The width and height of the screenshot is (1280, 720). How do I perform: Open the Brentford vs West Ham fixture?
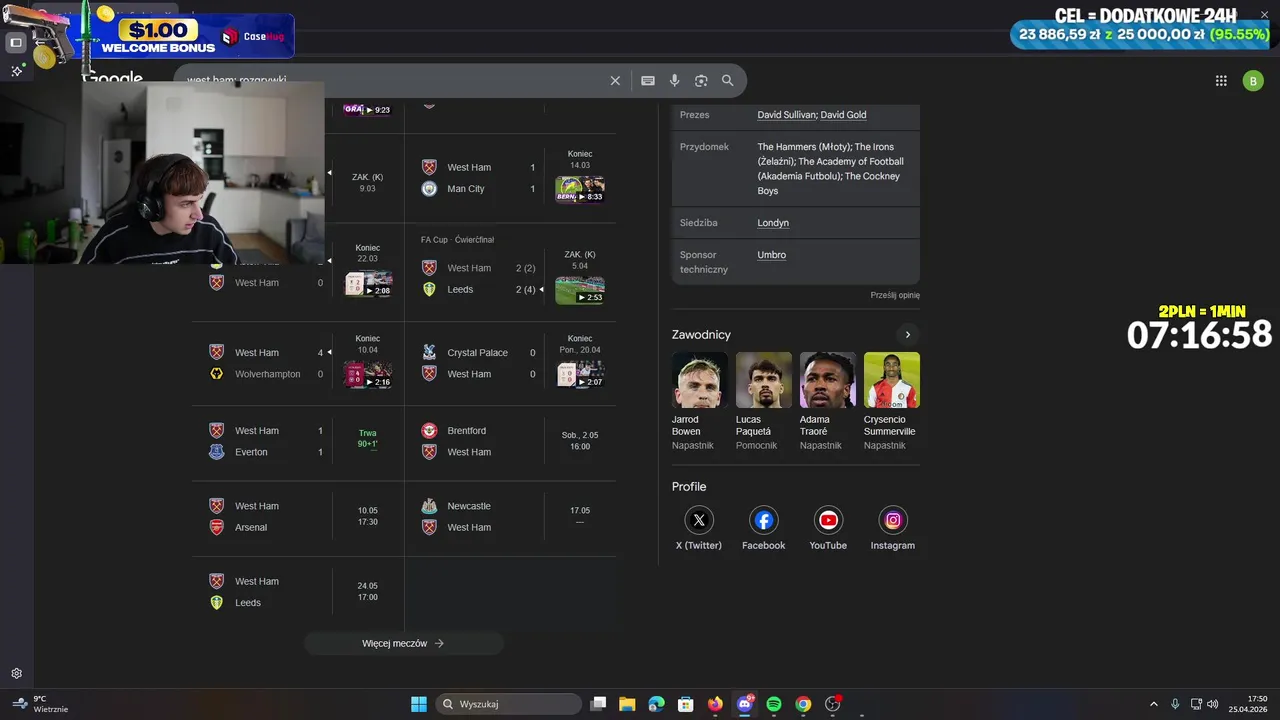click(x=510, y=441)
